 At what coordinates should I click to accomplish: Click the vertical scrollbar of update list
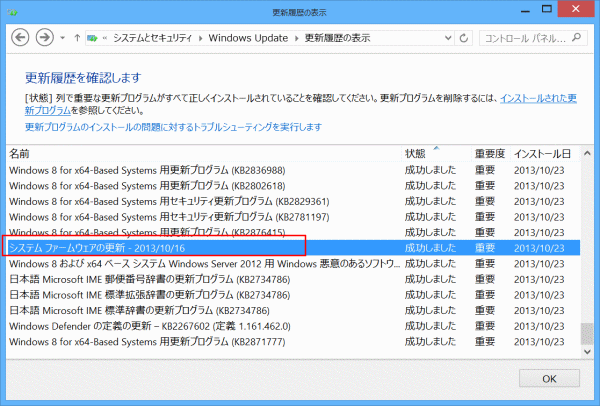coord(587,250)
